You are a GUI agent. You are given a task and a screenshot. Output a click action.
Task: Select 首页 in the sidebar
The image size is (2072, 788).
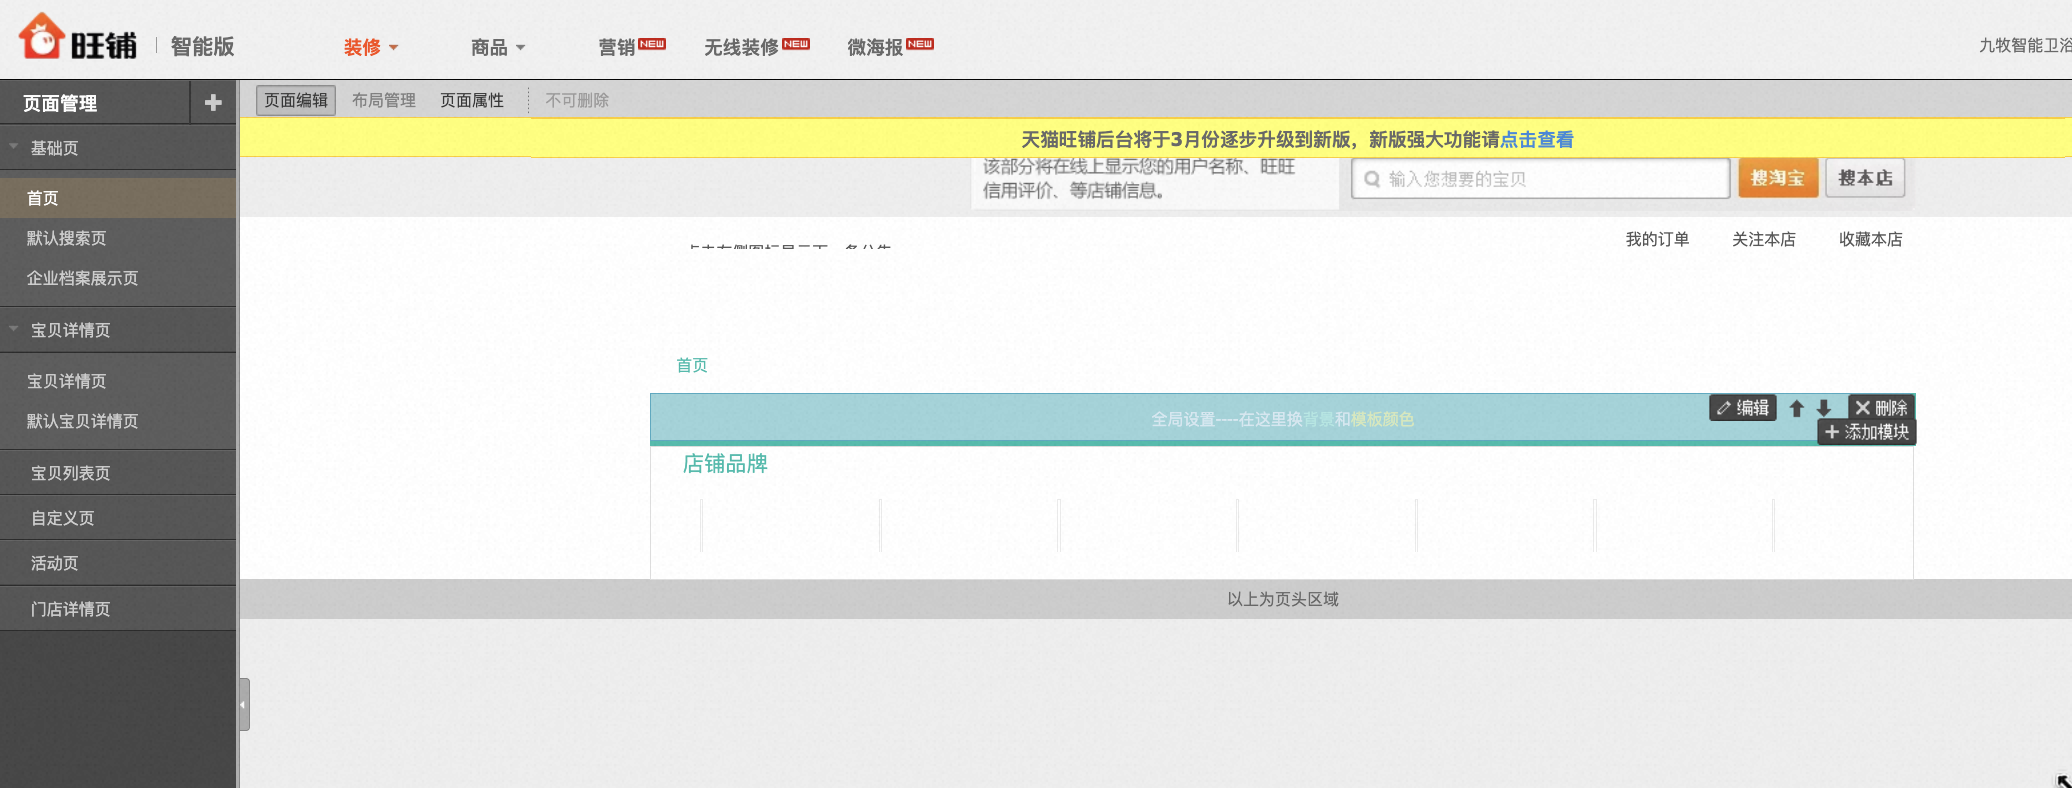[118, 198]
